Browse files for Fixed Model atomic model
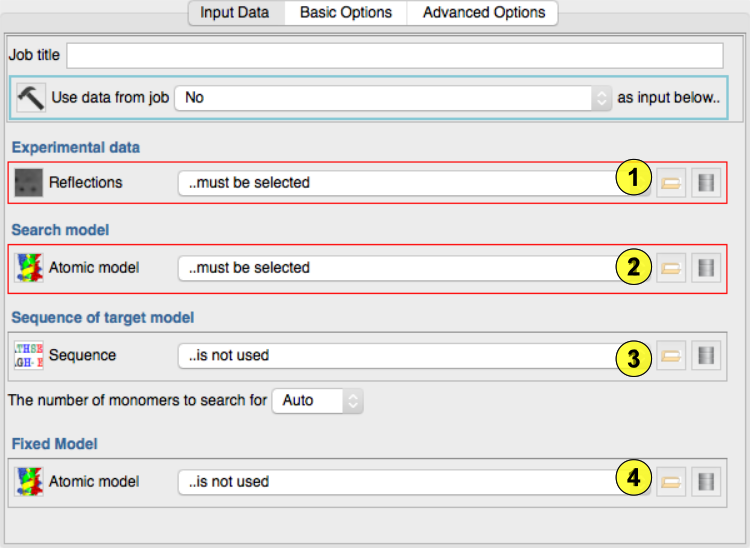 tap(671, 481)
